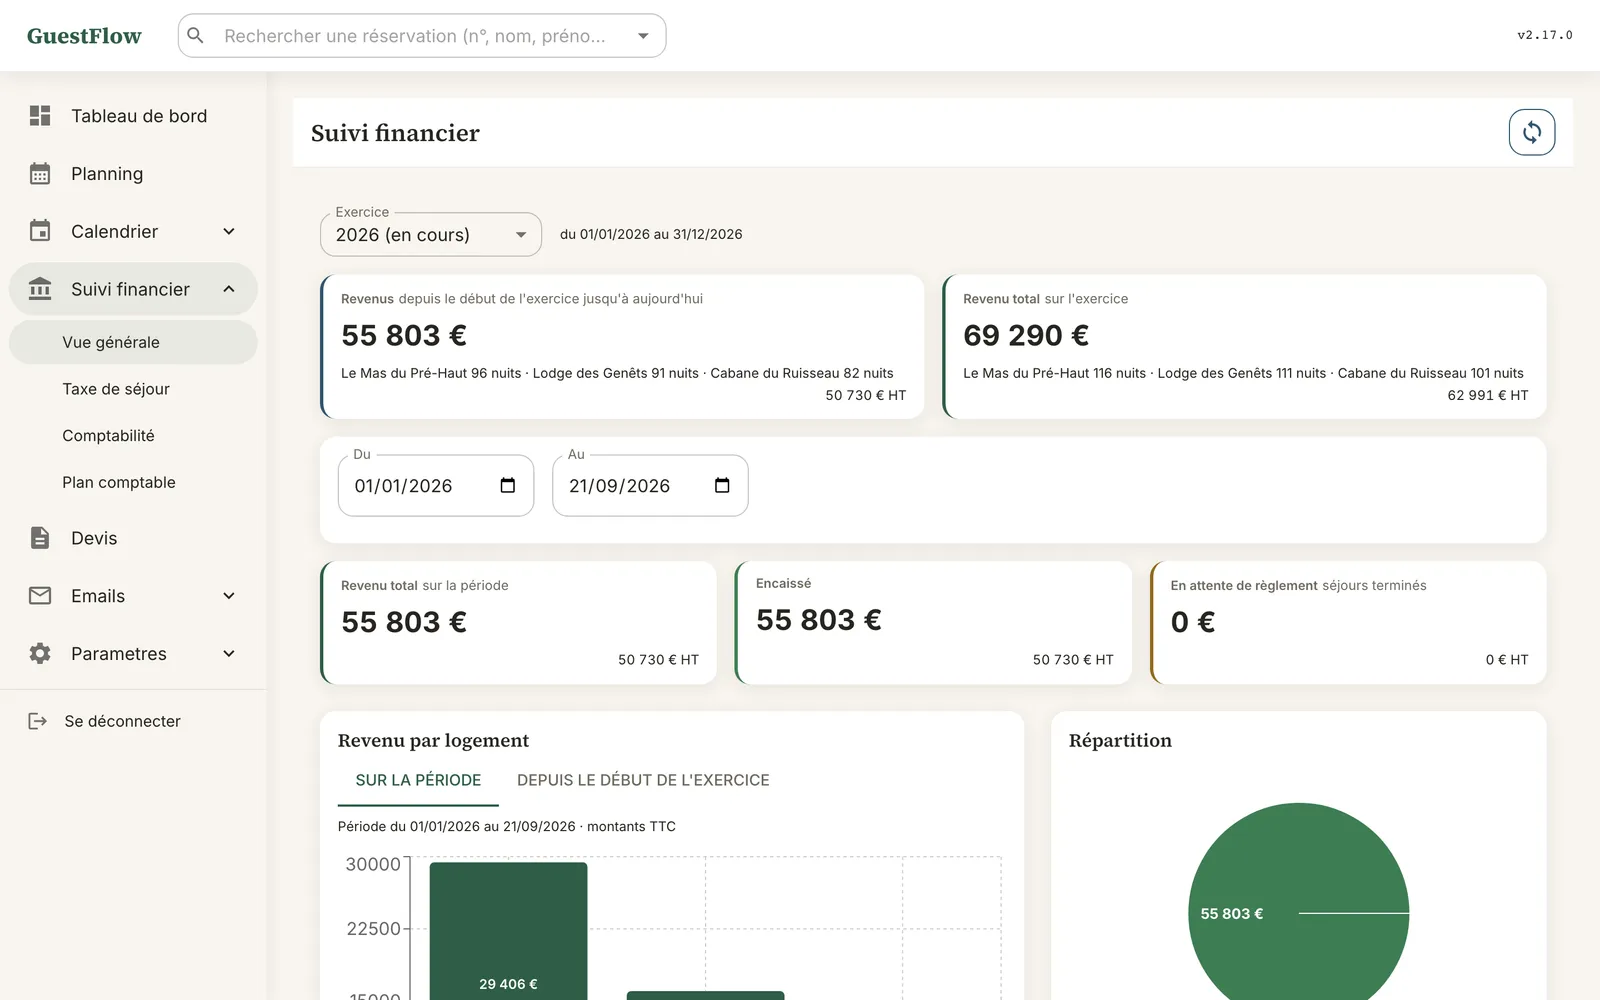The height and width of the screenshot is (1000, 1600).
Task: Click the 62 991 € HT amount
Action: click(1488, 395)
